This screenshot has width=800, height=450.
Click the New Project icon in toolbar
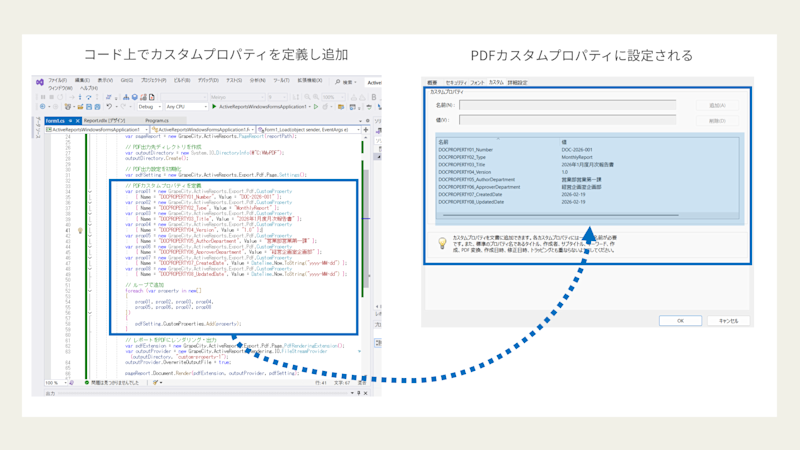point(67,107)
